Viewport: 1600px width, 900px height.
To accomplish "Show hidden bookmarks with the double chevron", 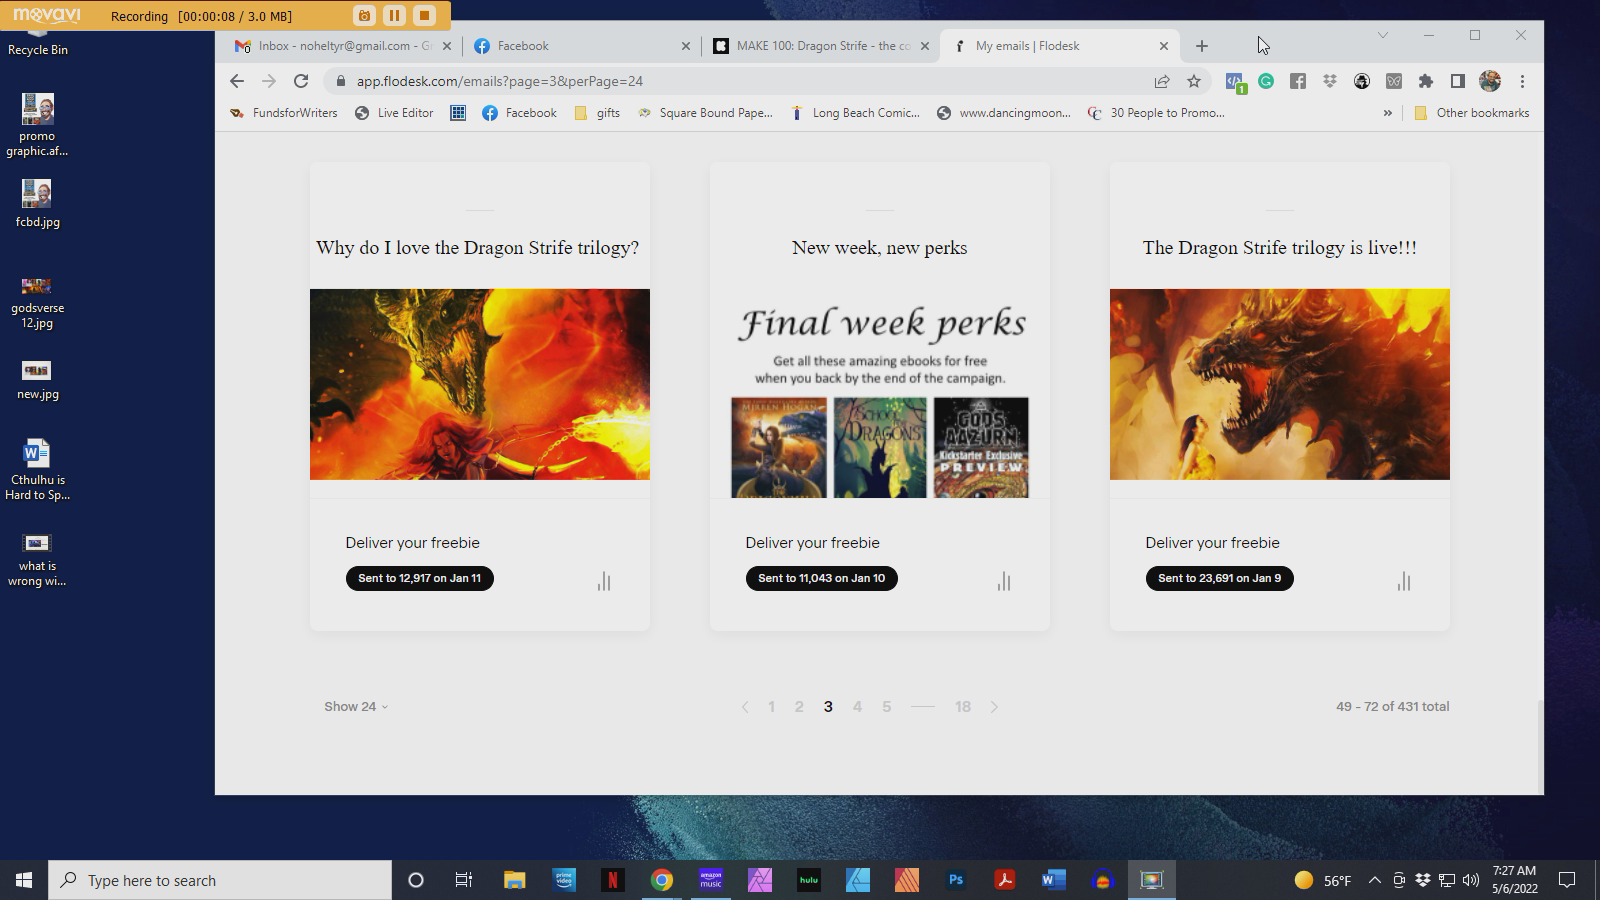I will 1388,113.
